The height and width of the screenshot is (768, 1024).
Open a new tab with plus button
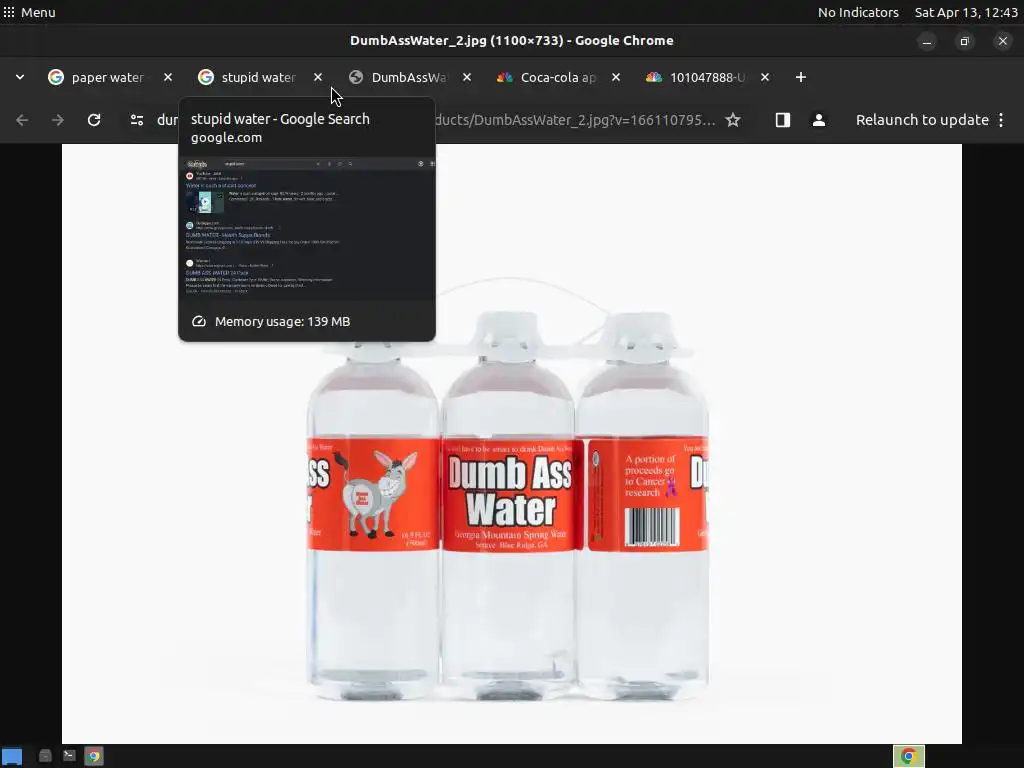pos(801,77)
